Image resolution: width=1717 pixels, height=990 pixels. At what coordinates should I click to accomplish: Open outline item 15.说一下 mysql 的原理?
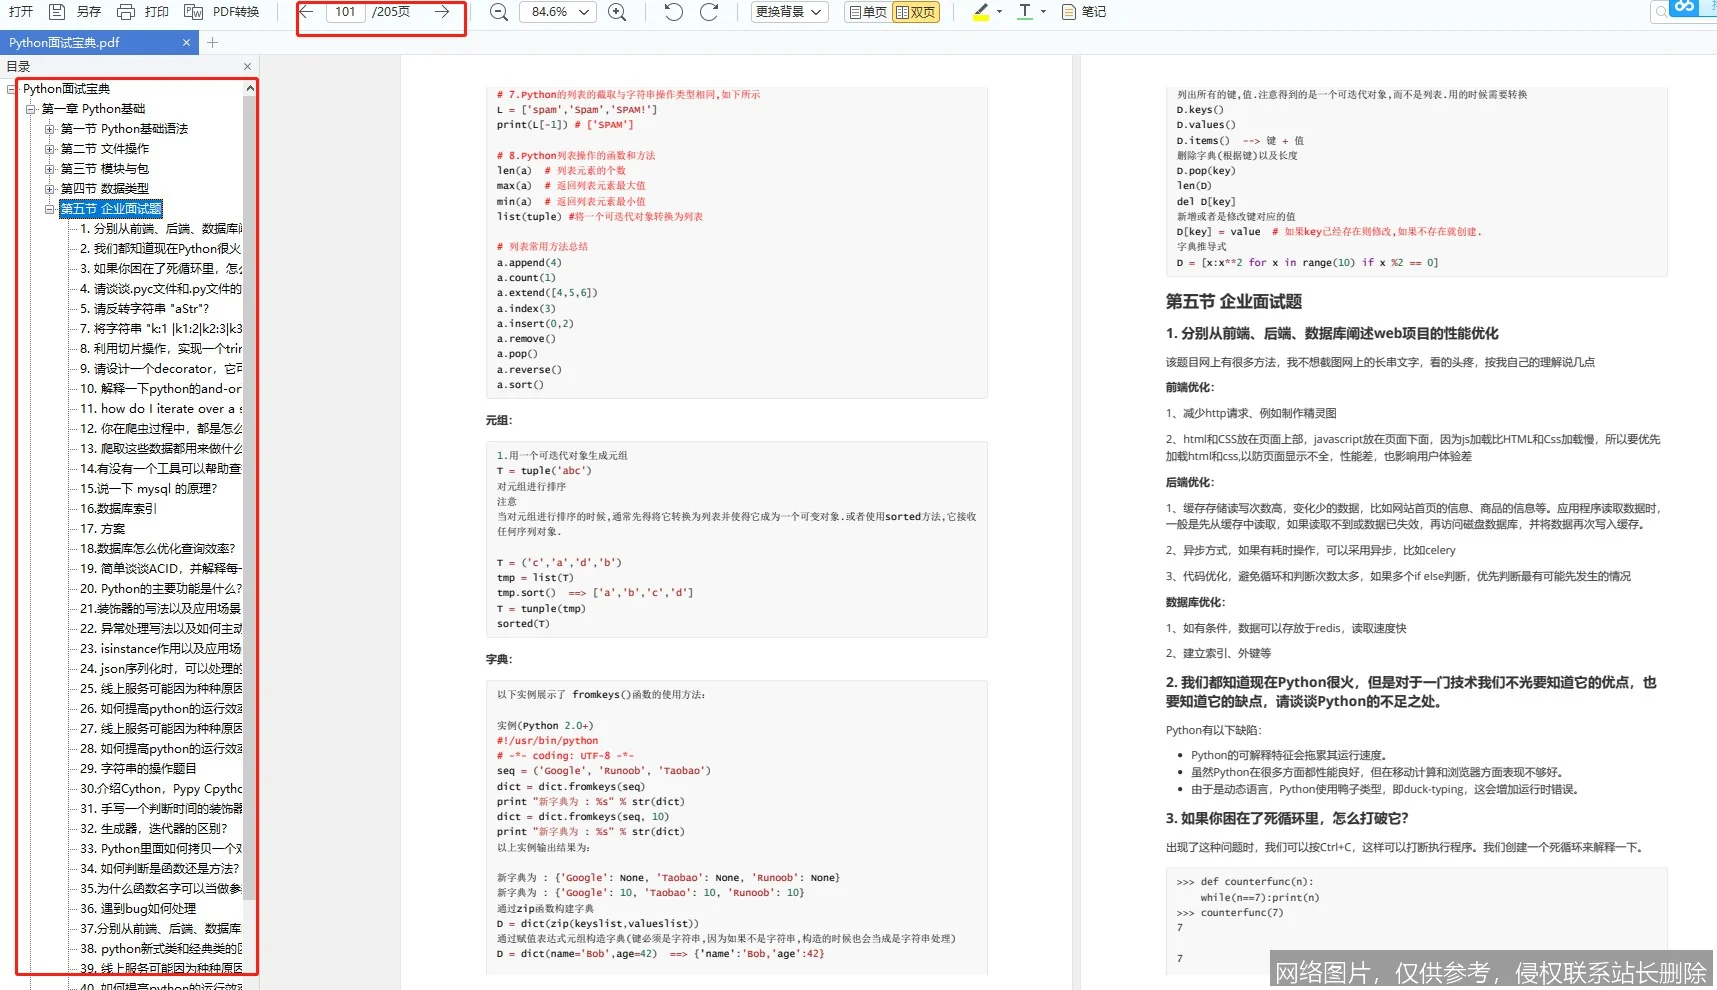[x=148, y=489]
